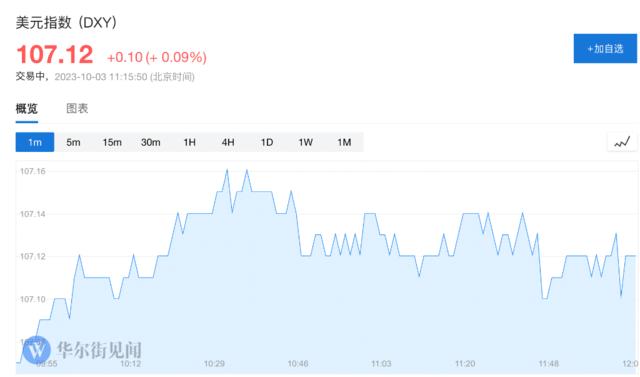Choose the 1D timeframe

[x=267, y=142]
